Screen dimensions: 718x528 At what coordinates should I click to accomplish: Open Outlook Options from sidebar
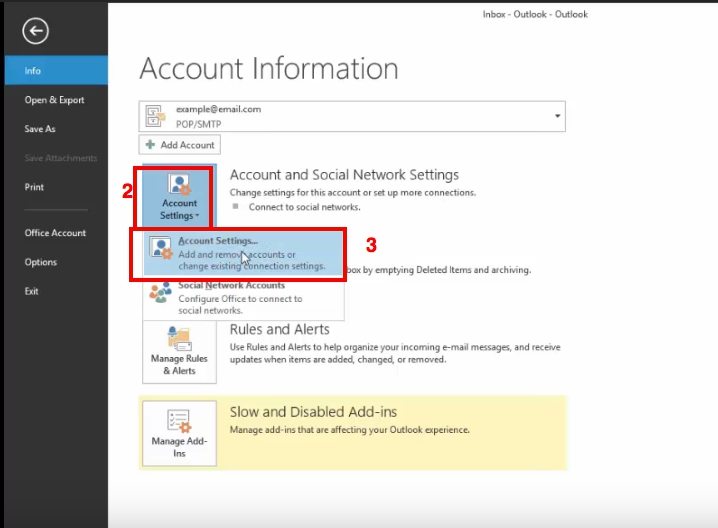[41, 262]
